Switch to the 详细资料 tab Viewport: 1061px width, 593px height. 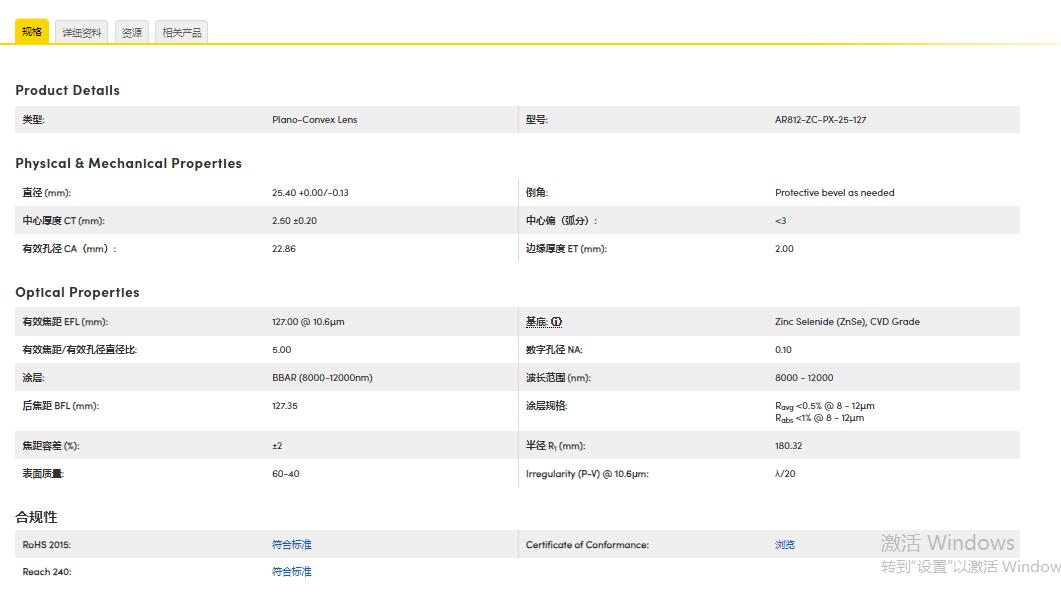point(81,31)
